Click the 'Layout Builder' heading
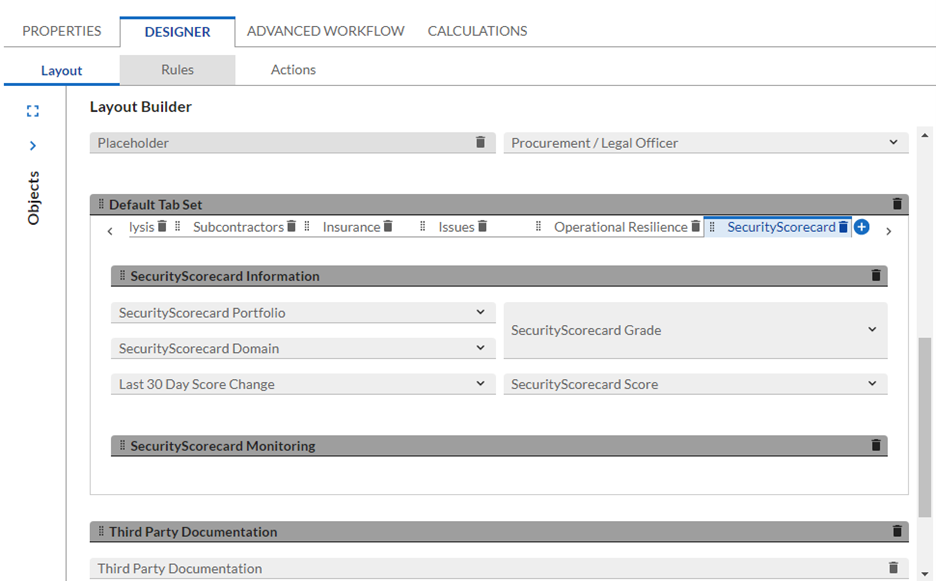The image size is (936, 581). [x=141, y=107]
